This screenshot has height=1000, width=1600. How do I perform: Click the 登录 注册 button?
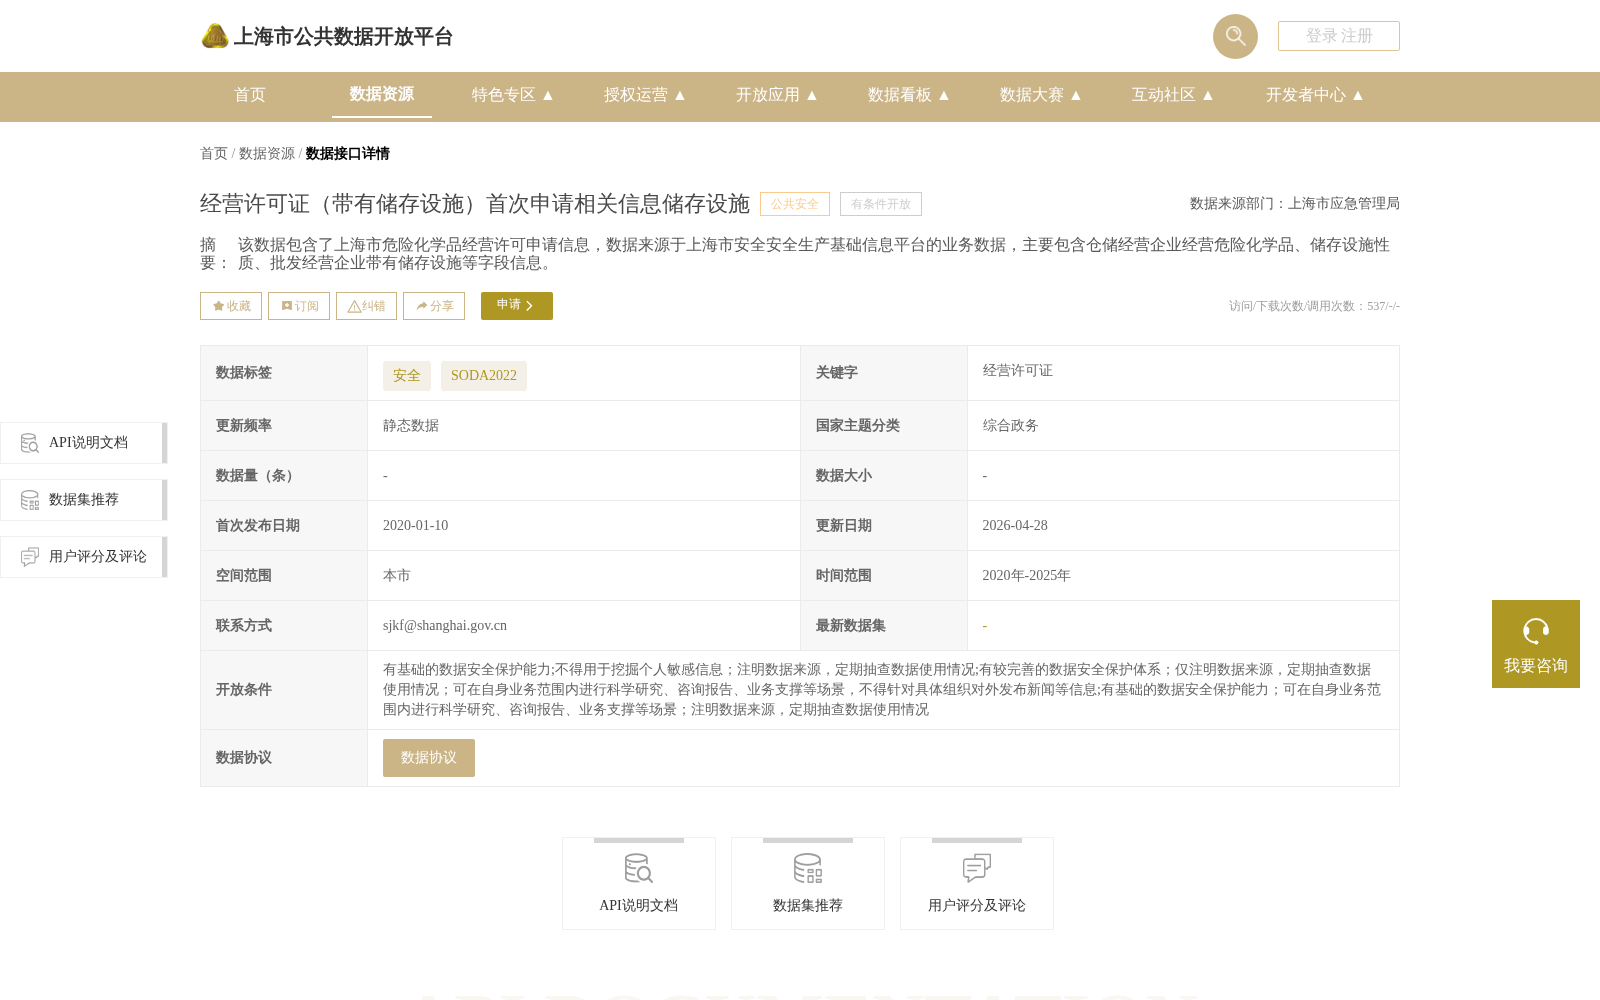1338,36
